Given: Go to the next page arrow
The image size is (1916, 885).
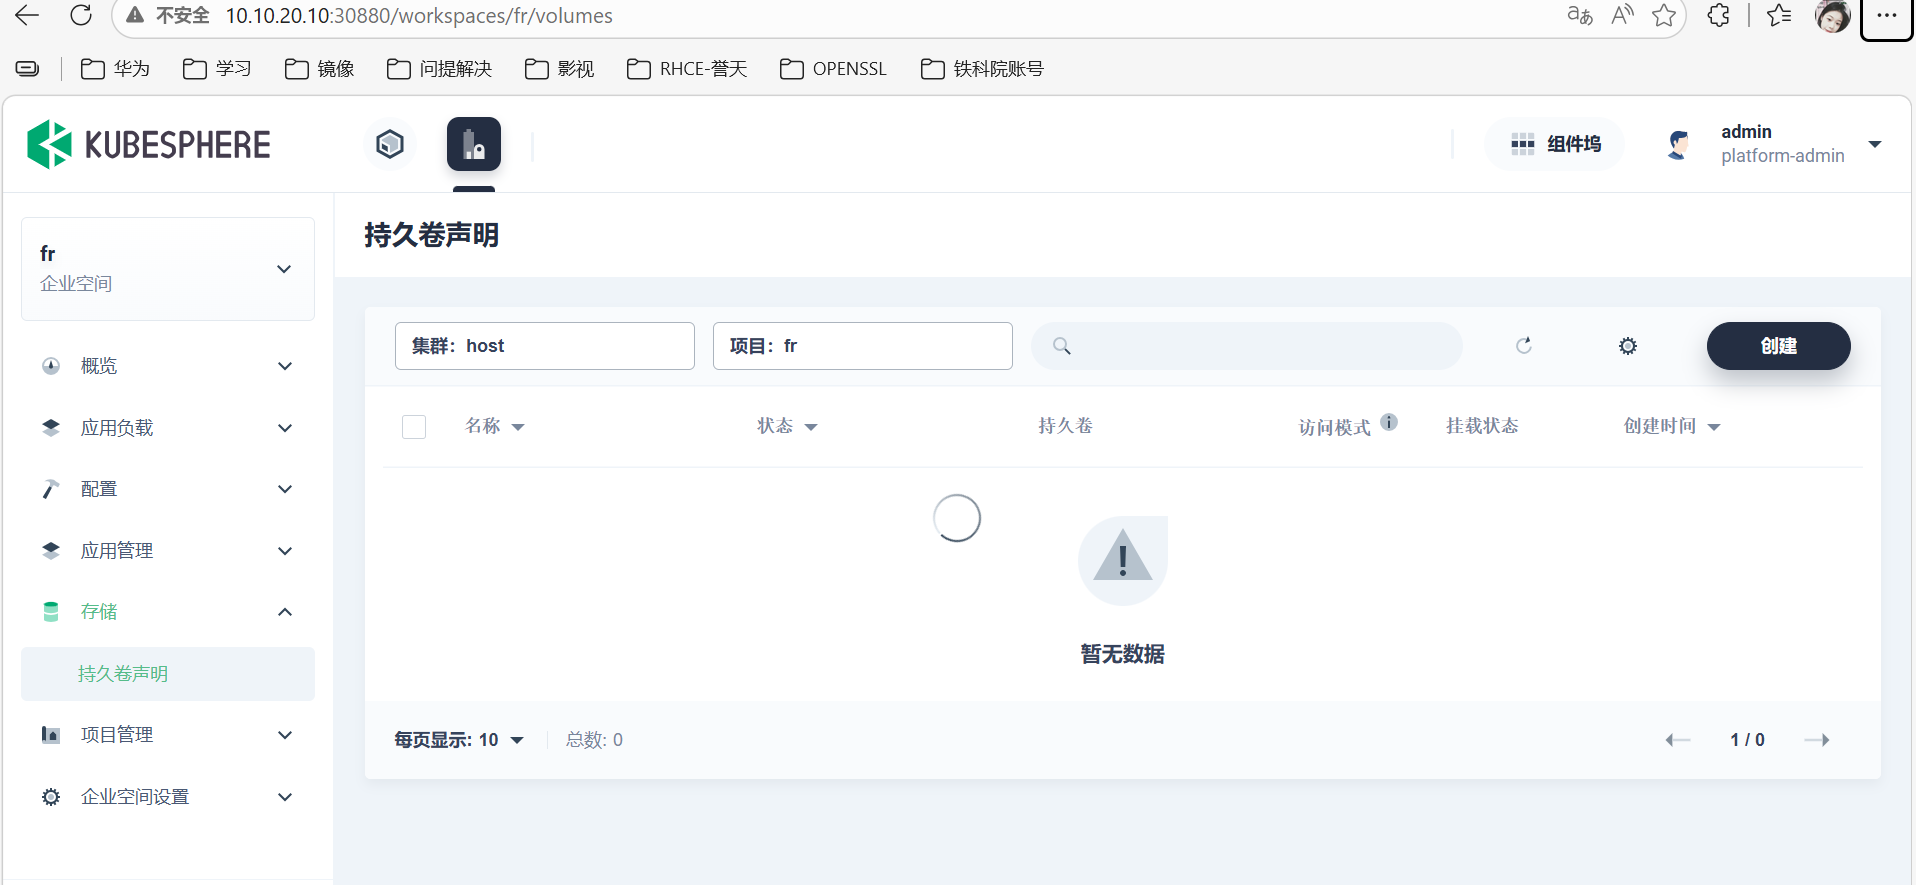Looking at the screenshot, I should [1816, 740].
